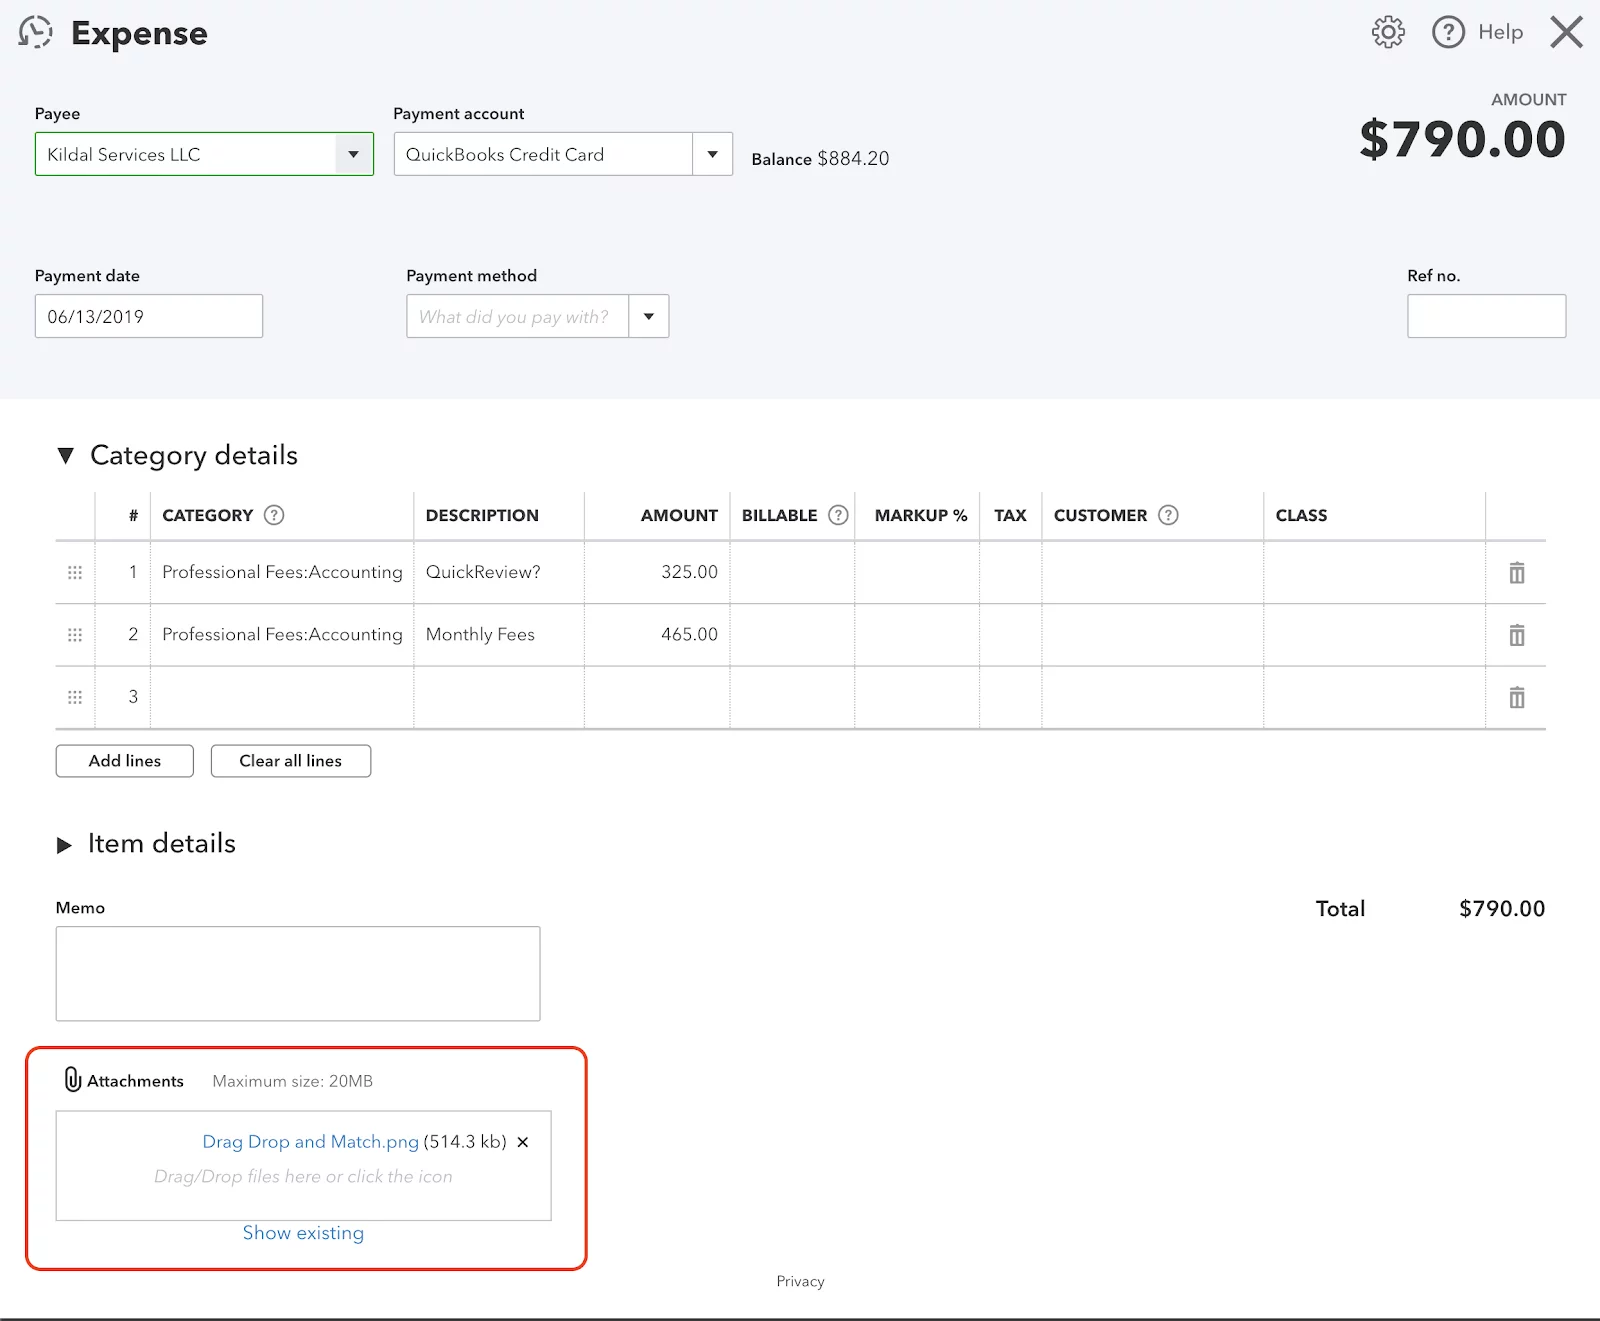This screenshot has height=1321, width=1600.
Task: Click the drag handle on line 2
Action: (x=74, y=635)
